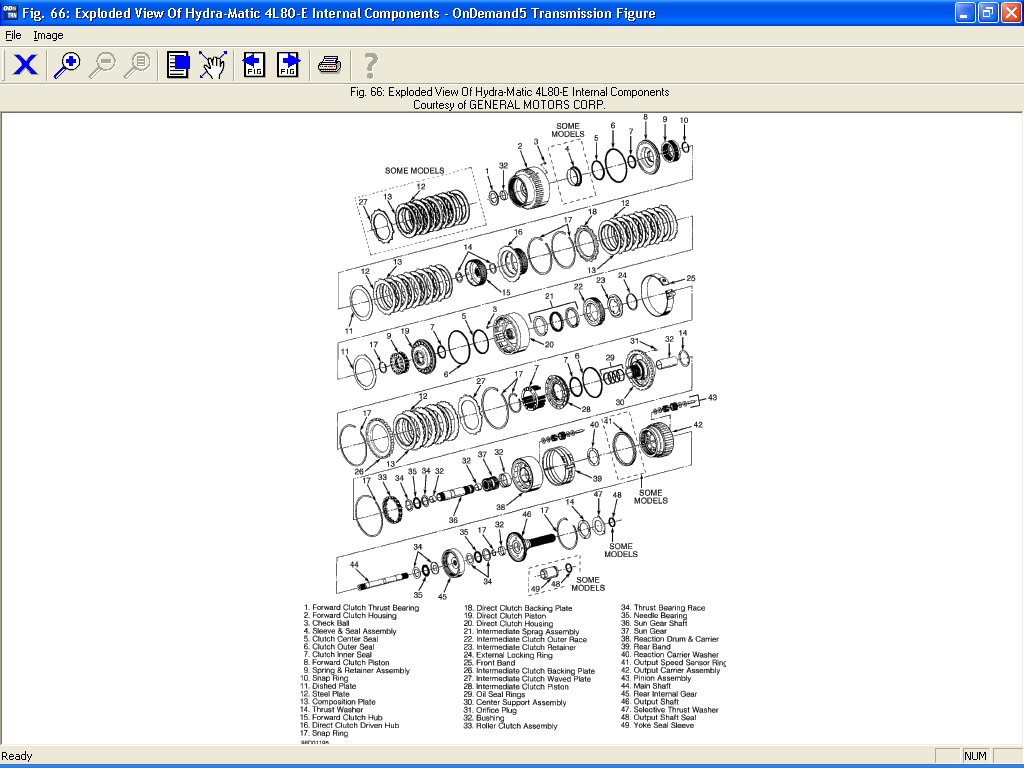Viewport: 1024px width, 768px height.
Task: Click the 'Fig. 66: Exploded View' caption heading
Action: click(x=509, y=92)
